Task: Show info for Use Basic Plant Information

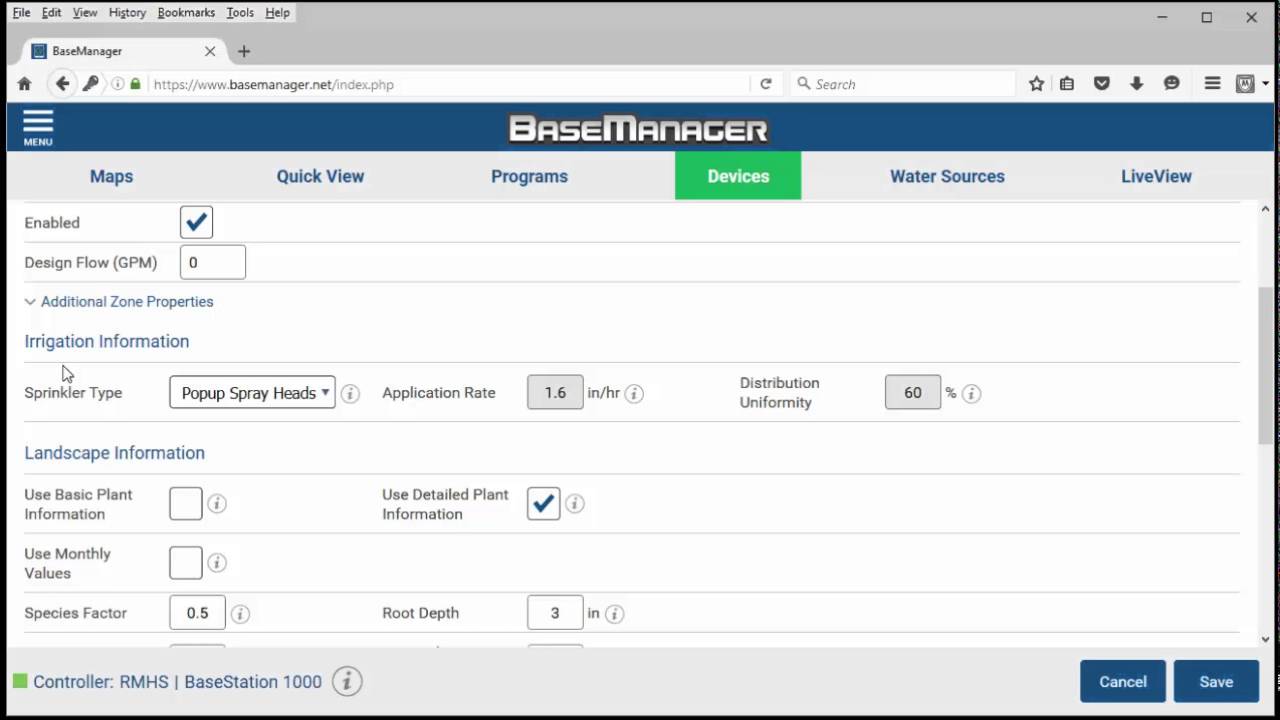Action: 217,504
